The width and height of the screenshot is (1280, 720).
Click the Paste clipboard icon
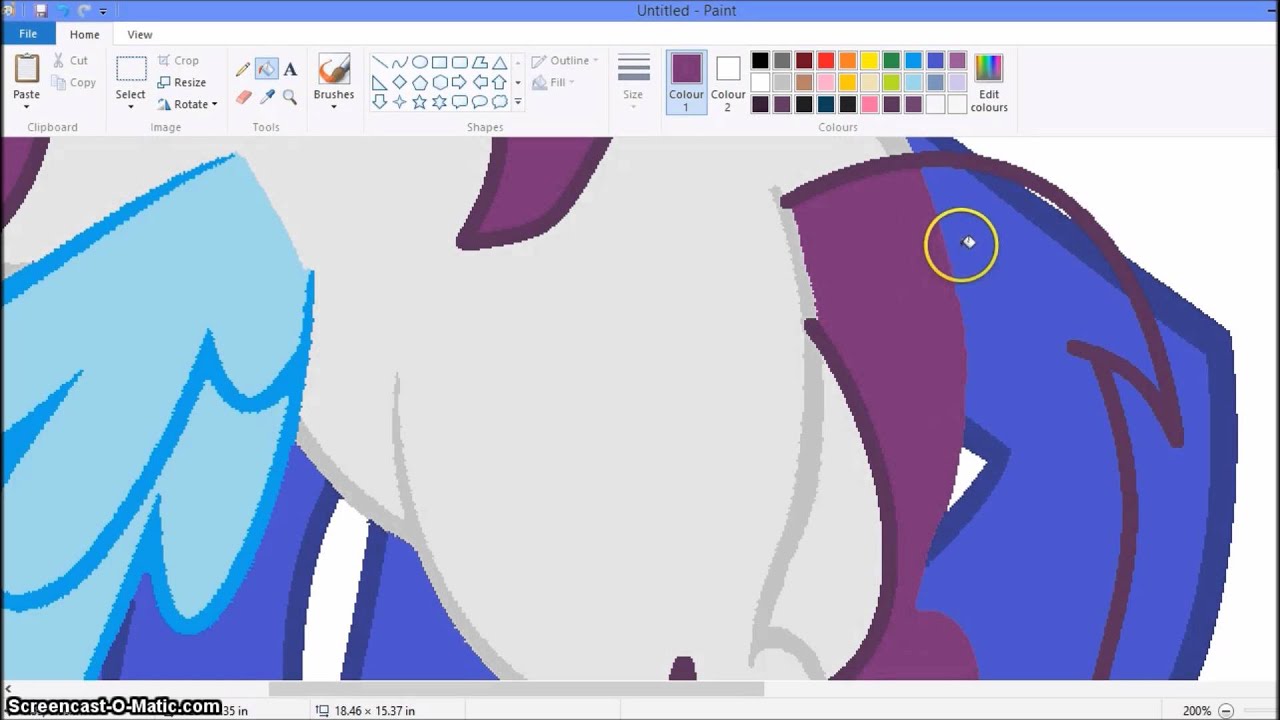point(27,68)
